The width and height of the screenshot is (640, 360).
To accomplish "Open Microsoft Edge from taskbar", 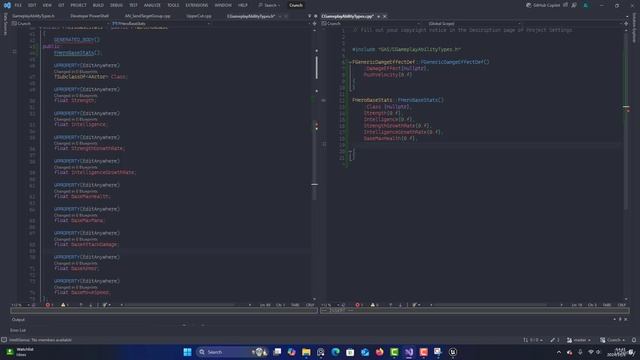I will 336,352.
